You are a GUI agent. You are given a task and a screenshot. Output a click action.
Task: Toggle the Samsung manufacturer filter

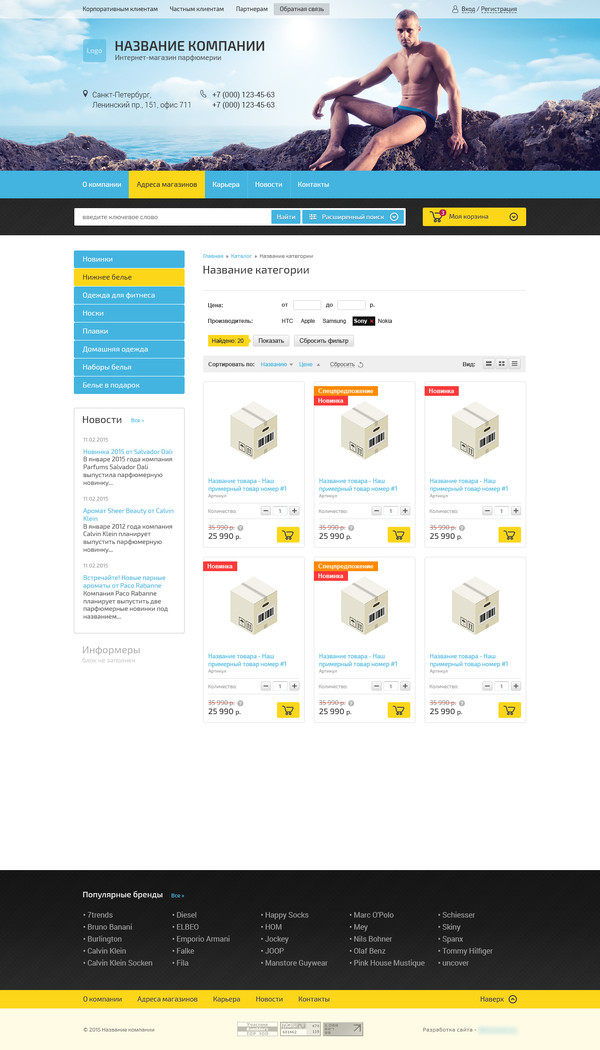tap(334, 321)
